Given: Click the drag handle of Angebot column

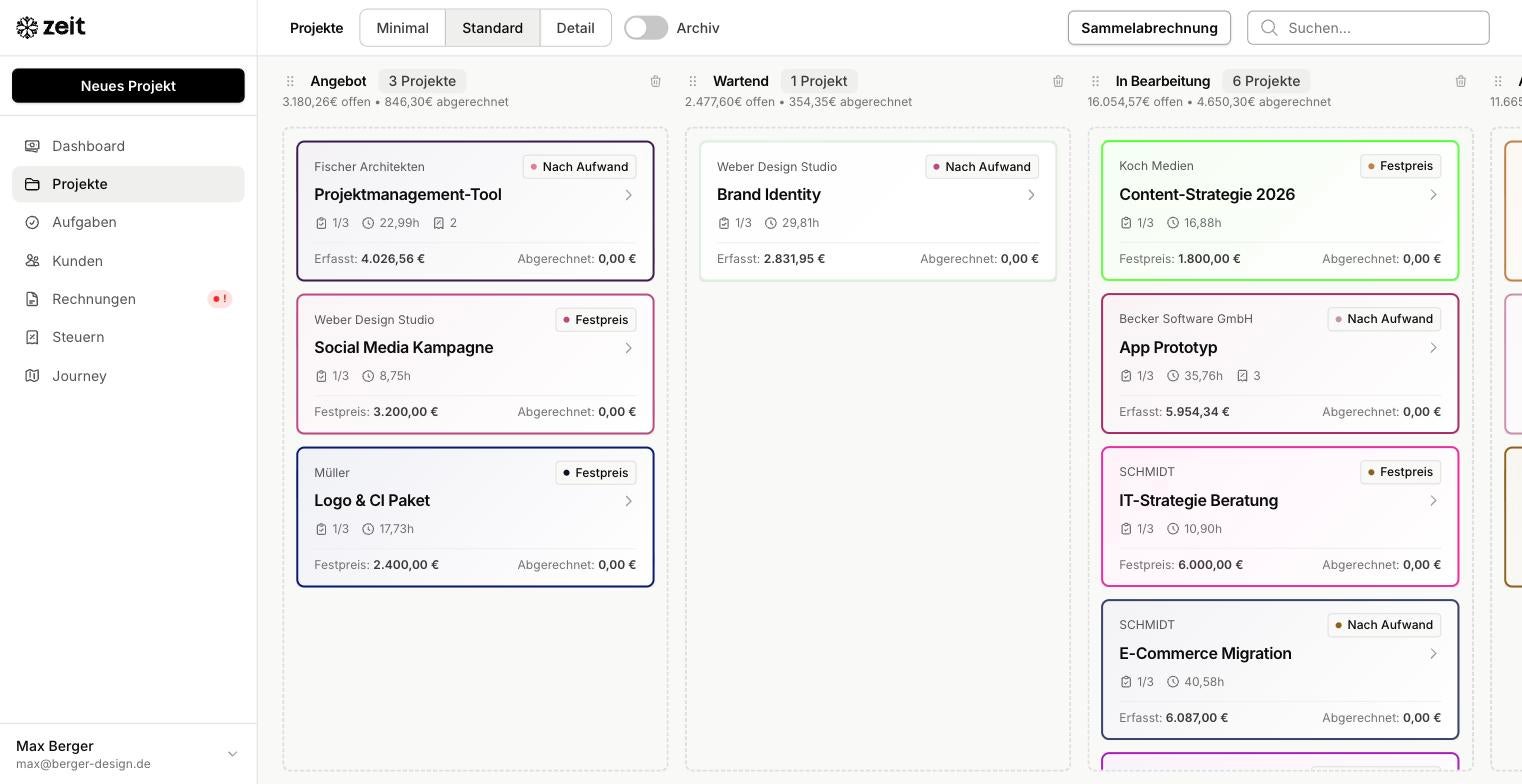Looking at the screenshot, I should pyautogui.click(x=290, y=81).
